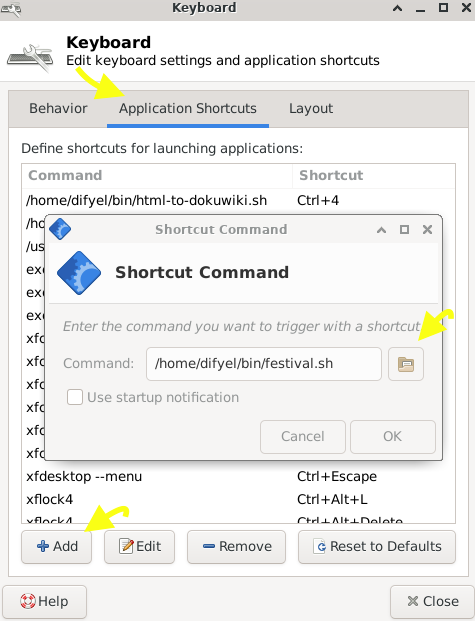Click Reset to Defaults button
The width and height of the screenshot is (475, 621).
tap(377, 547)
